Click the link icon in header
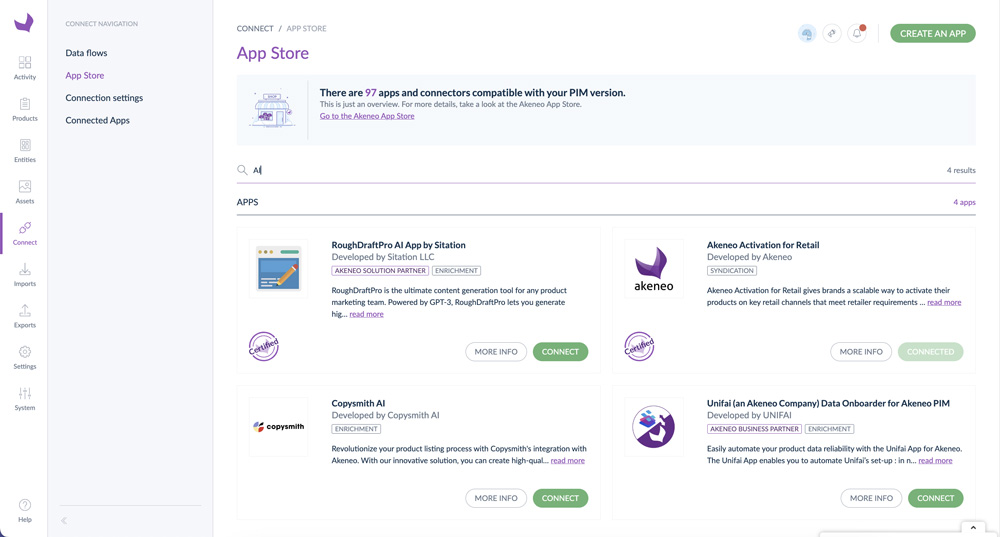The image size is (1000, 537). pyautogui.click(x=832, y=33)
